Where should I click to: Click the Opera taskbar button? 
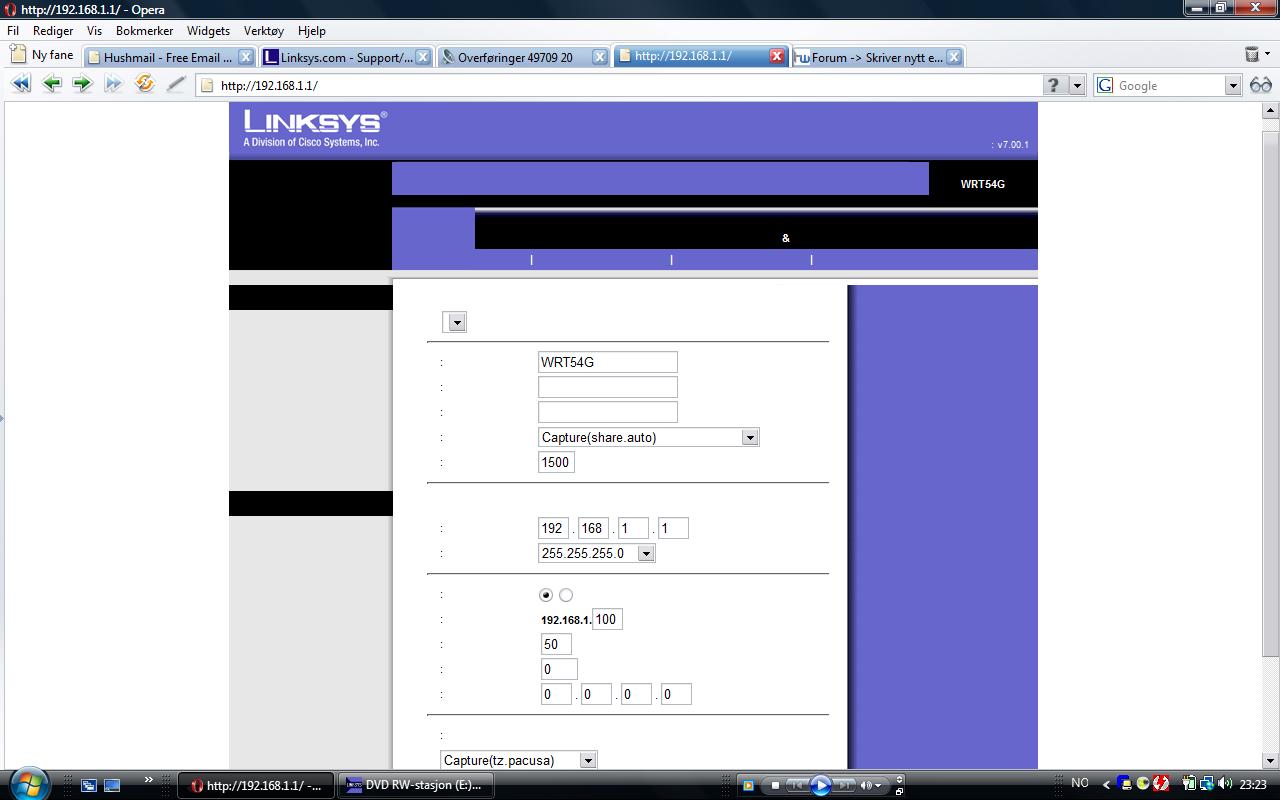tap(256, 785)
